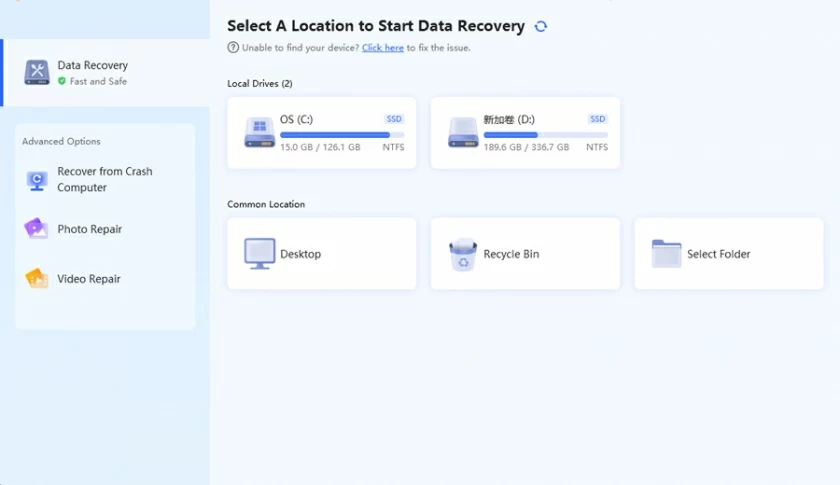Image resolution: width=840 pixels, height=485 pixels.
Task: Click the 15.0 GB / 126.1 GB text
Action: coord(320,147)
